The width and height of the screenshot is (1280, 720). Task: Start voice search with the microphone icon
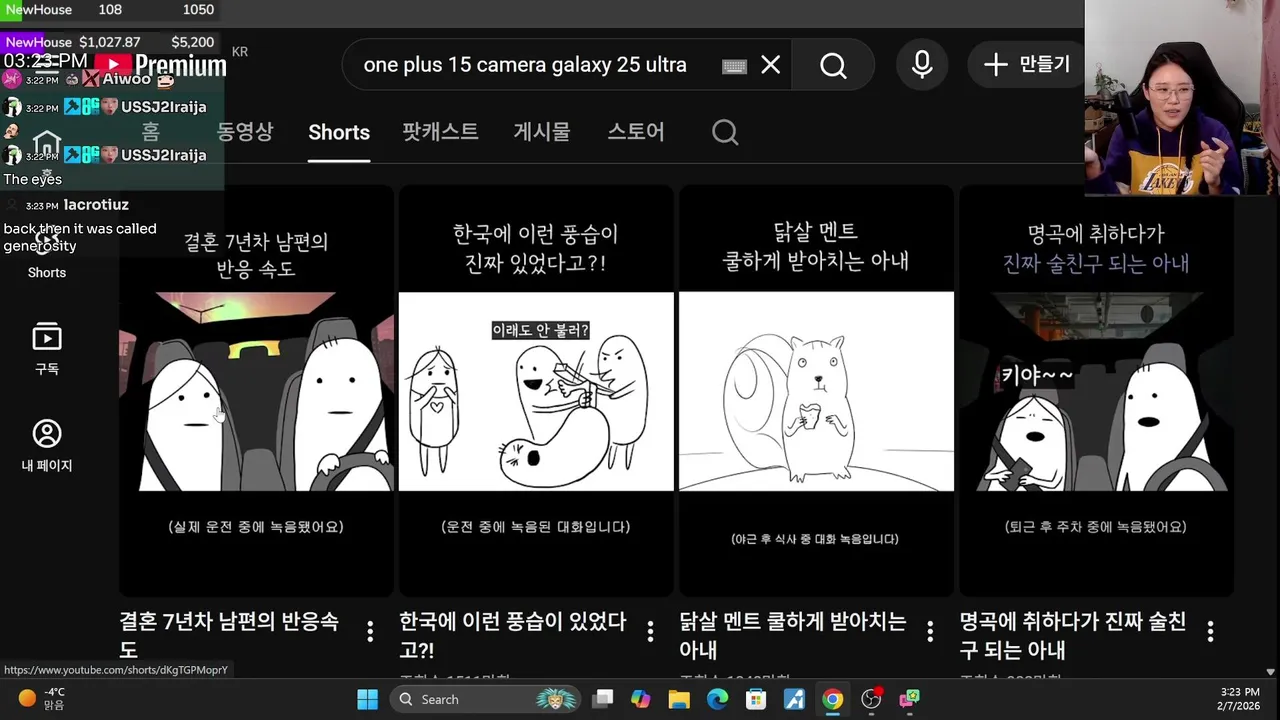(922, 65)
